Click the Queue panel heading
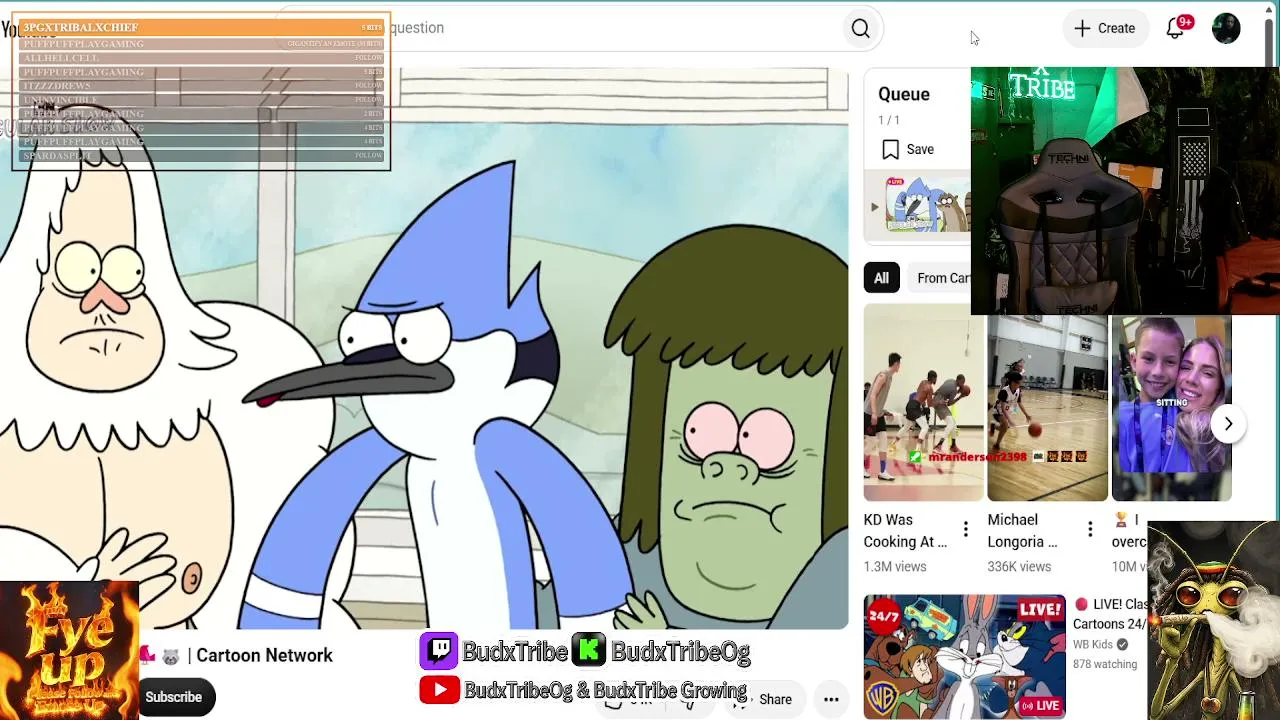The image size is (1280, 720). click(x=904, y=94)
